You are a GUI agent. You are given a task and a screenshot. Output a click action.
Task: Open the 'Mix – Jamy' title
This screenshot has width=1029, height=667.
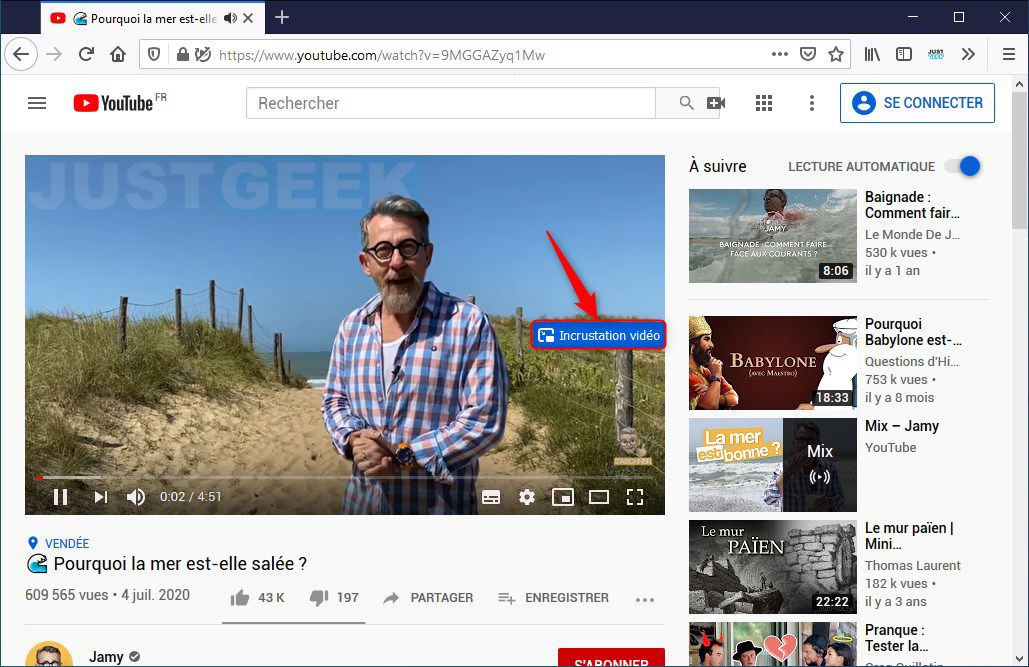[902, 426]
